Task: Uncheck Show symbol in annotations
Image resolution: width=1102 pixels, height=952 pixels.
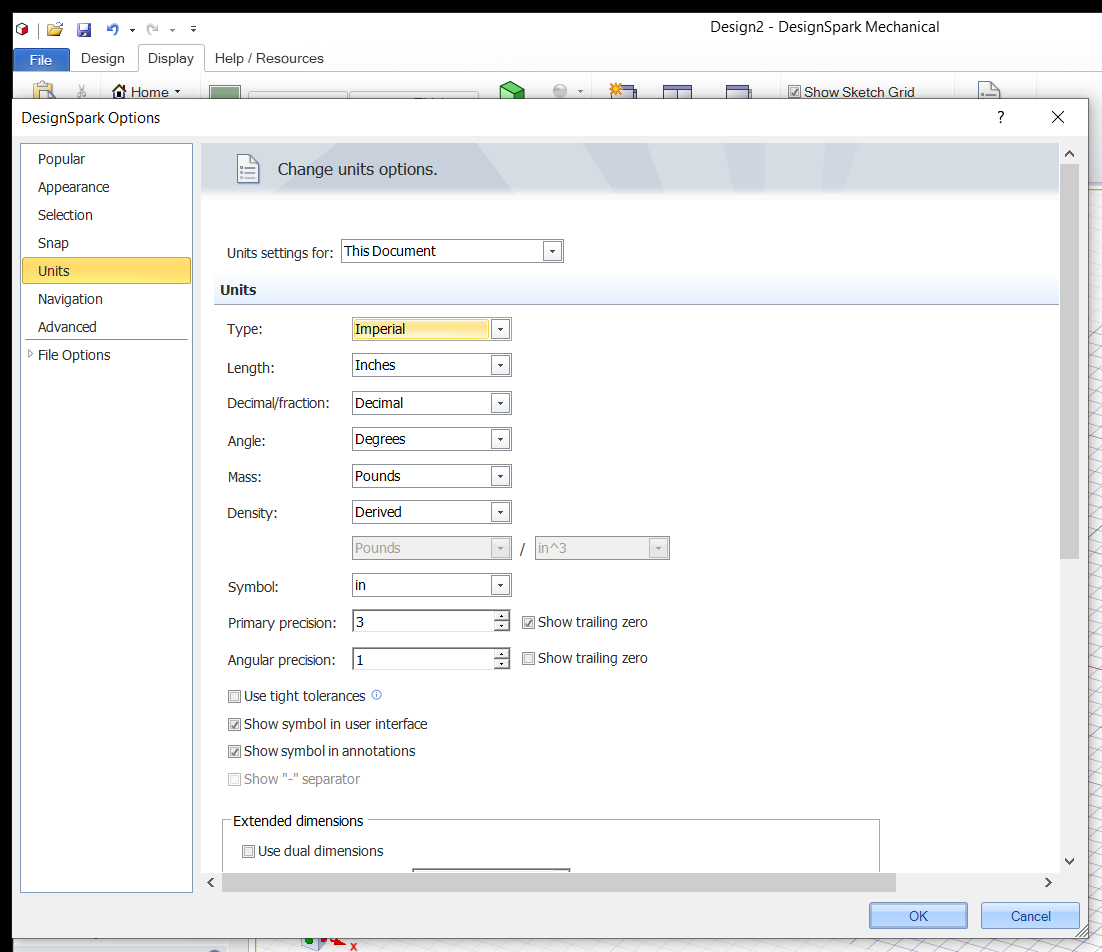Action: coord(235,752)
